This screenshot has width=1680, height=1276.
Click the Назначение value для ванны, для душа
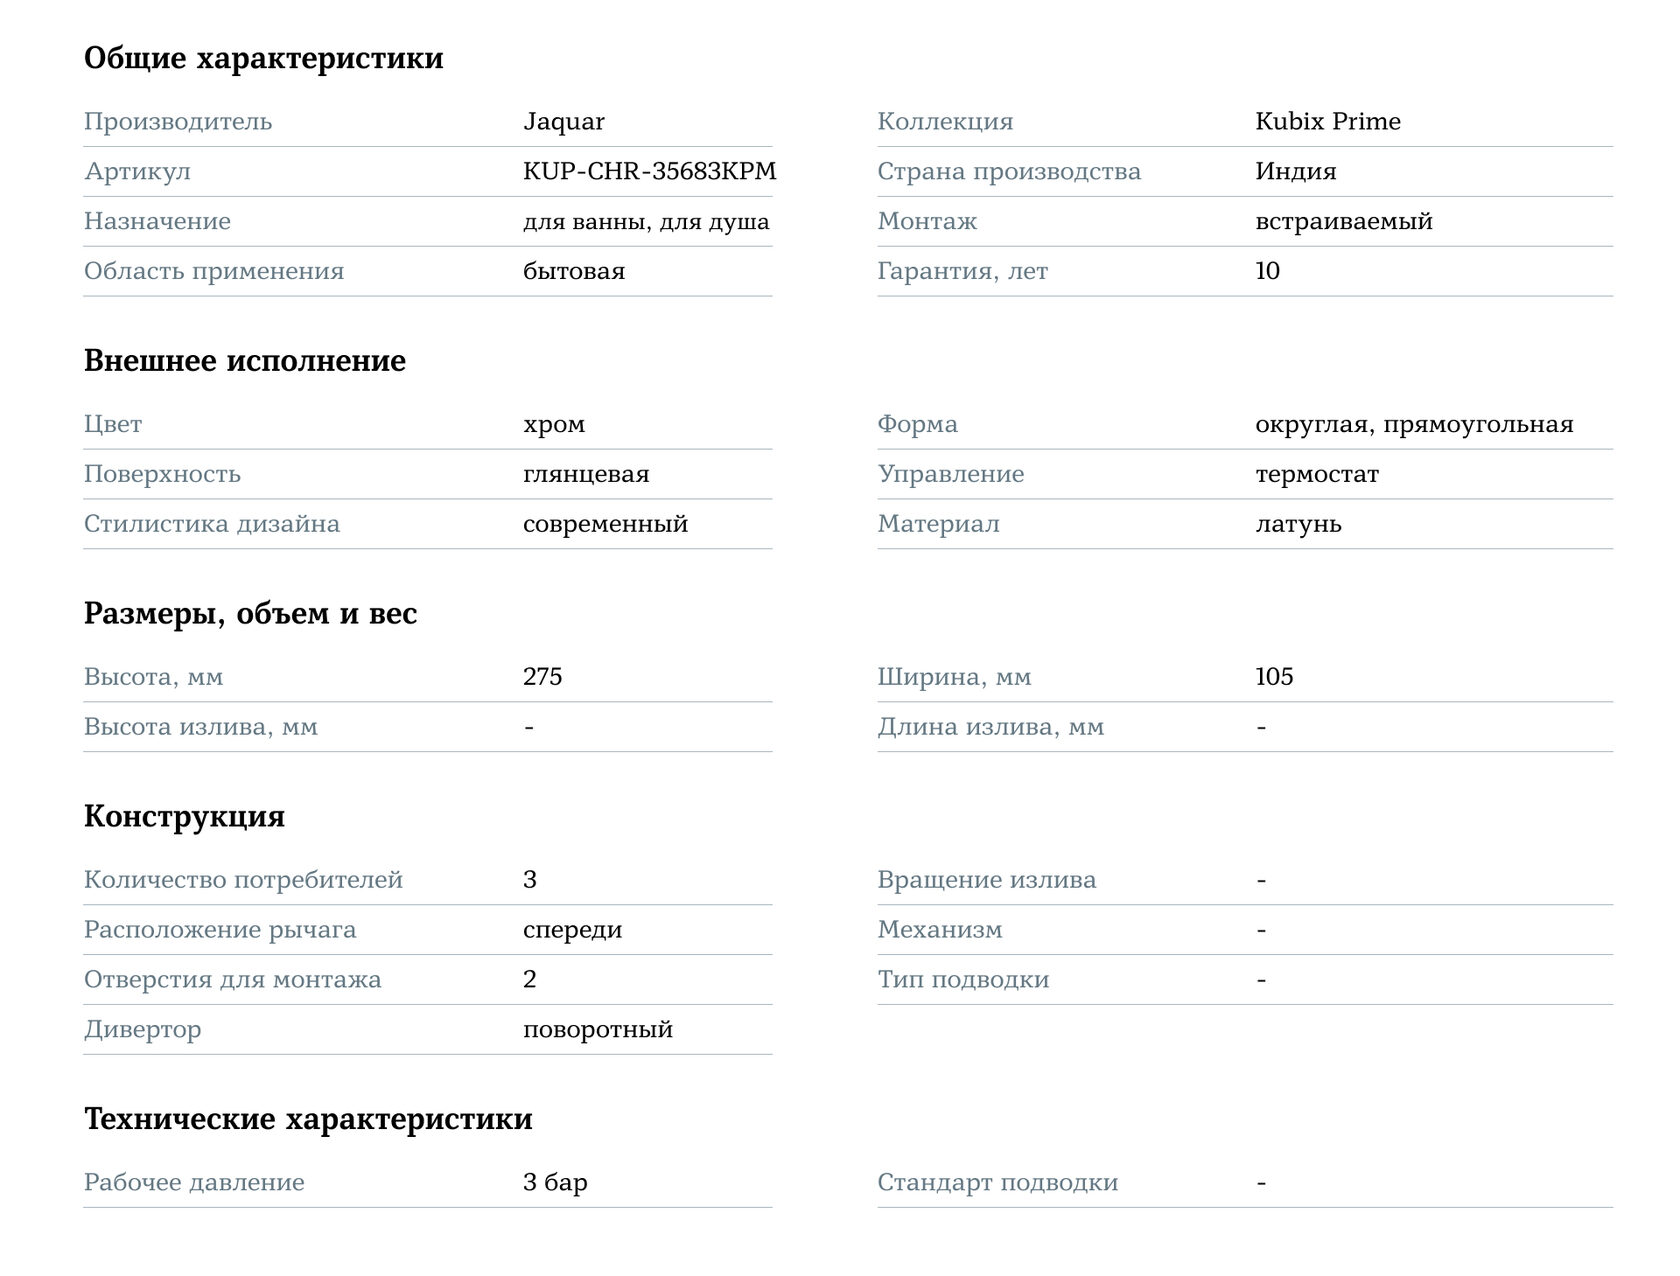(x=645, y=222)
